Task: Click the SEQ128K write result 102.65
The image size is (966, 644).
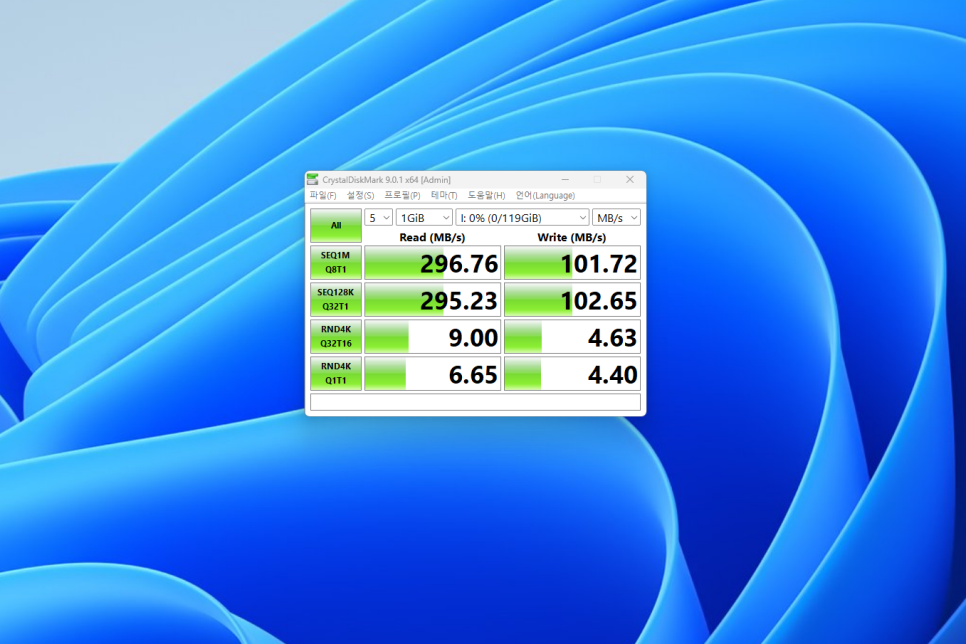Action: point(572,300)
